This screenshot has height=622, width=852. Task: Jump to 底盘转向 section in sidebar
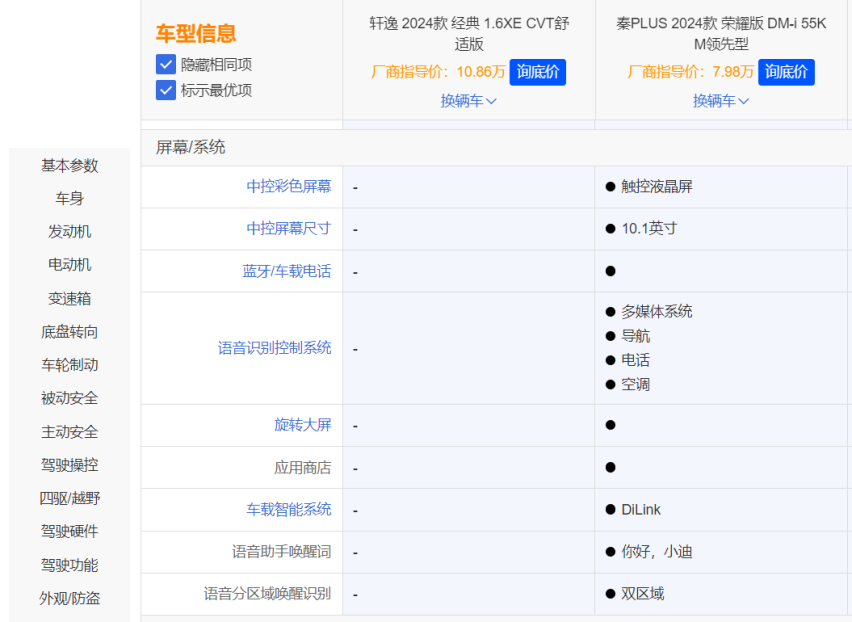tap(70, 331)
